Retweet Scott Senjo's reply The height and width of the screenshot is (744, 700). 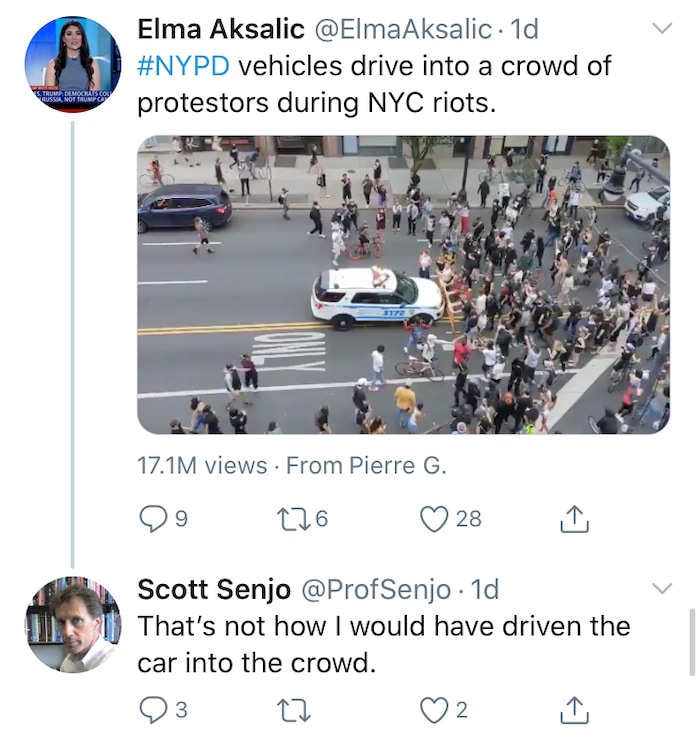[x=293, y=710]
